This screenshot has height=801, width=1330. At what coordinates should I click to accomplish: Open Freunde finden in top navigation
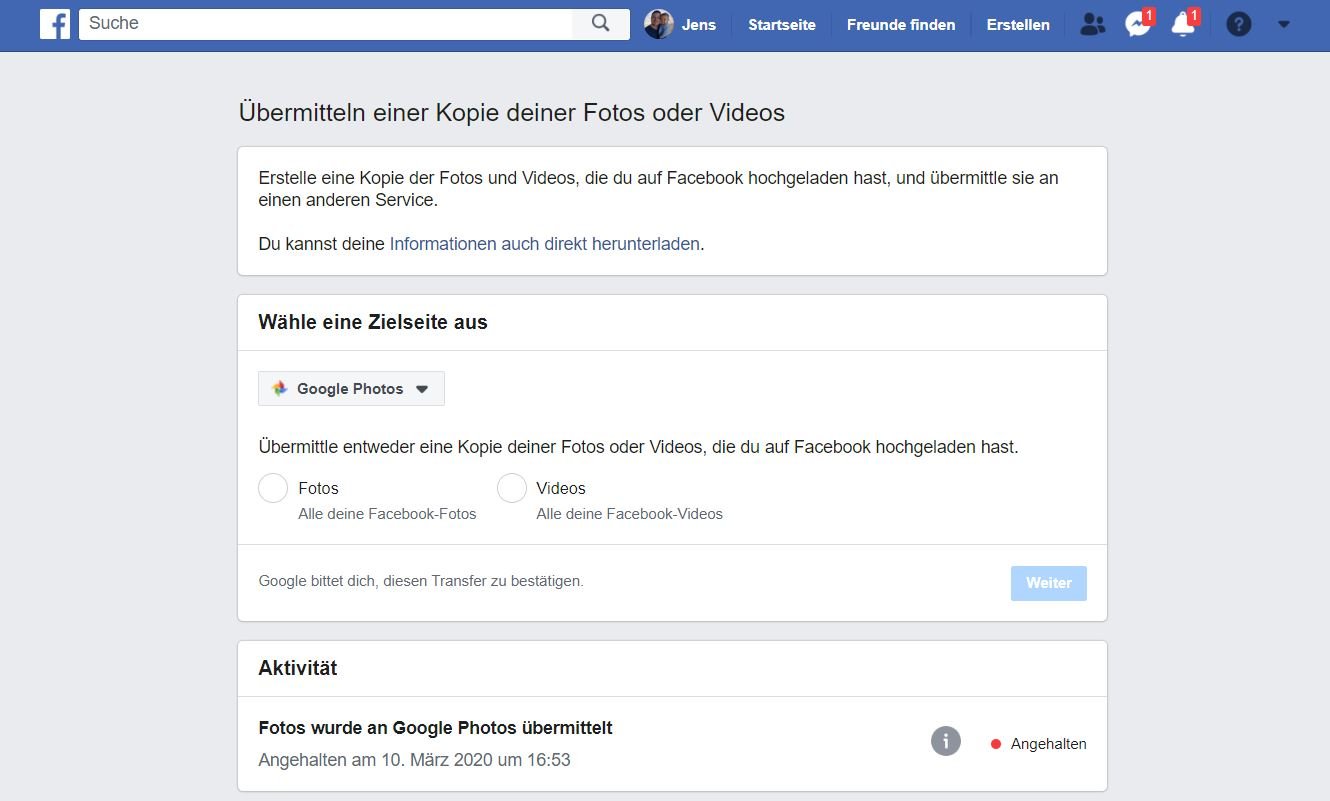(900, 25)
